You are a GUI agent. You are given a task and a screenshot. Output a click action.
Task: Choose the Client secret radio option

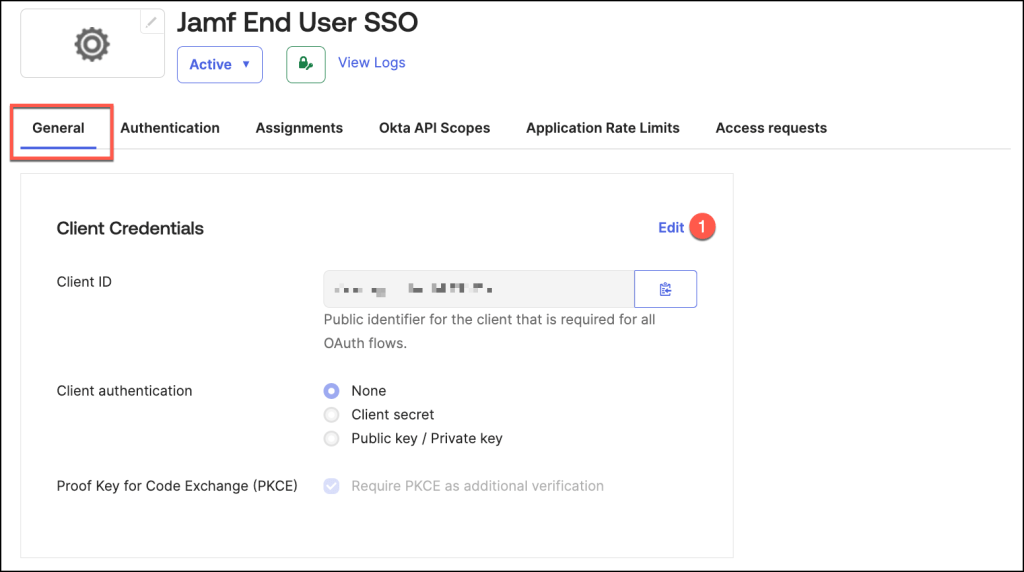(332, 414)
